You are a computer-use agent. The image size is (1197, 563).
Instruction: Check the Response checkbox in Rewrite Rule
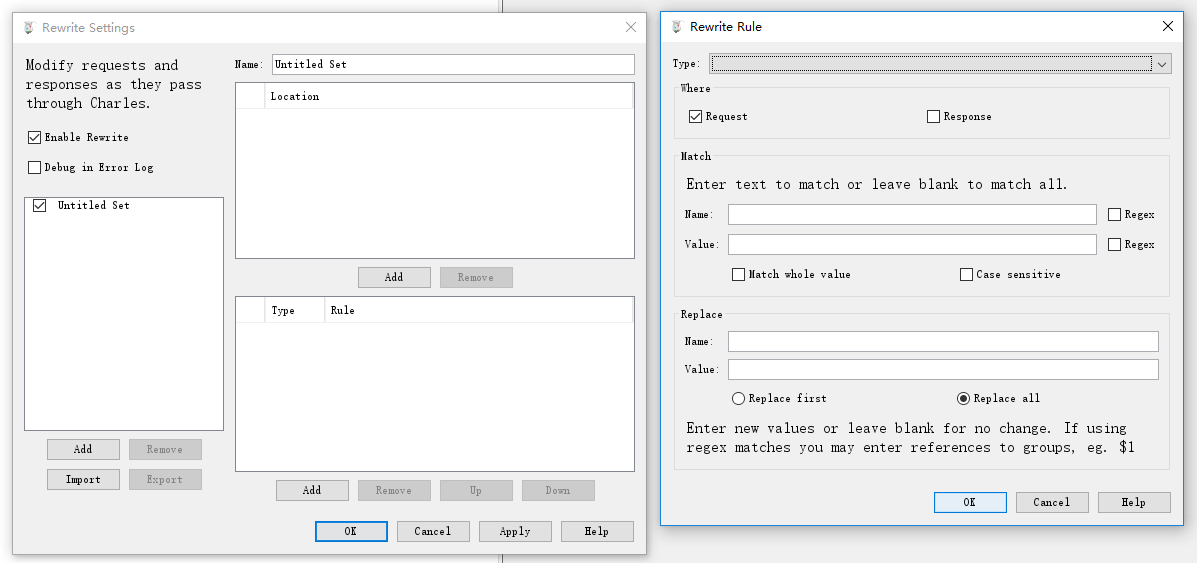(933, 117)
